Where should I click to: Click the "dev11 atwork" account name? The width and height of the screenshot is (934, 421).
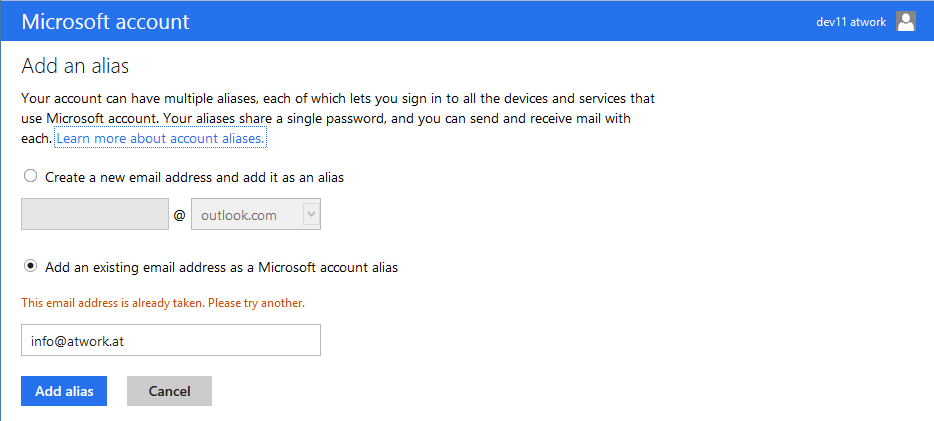(x=851, y=22)
